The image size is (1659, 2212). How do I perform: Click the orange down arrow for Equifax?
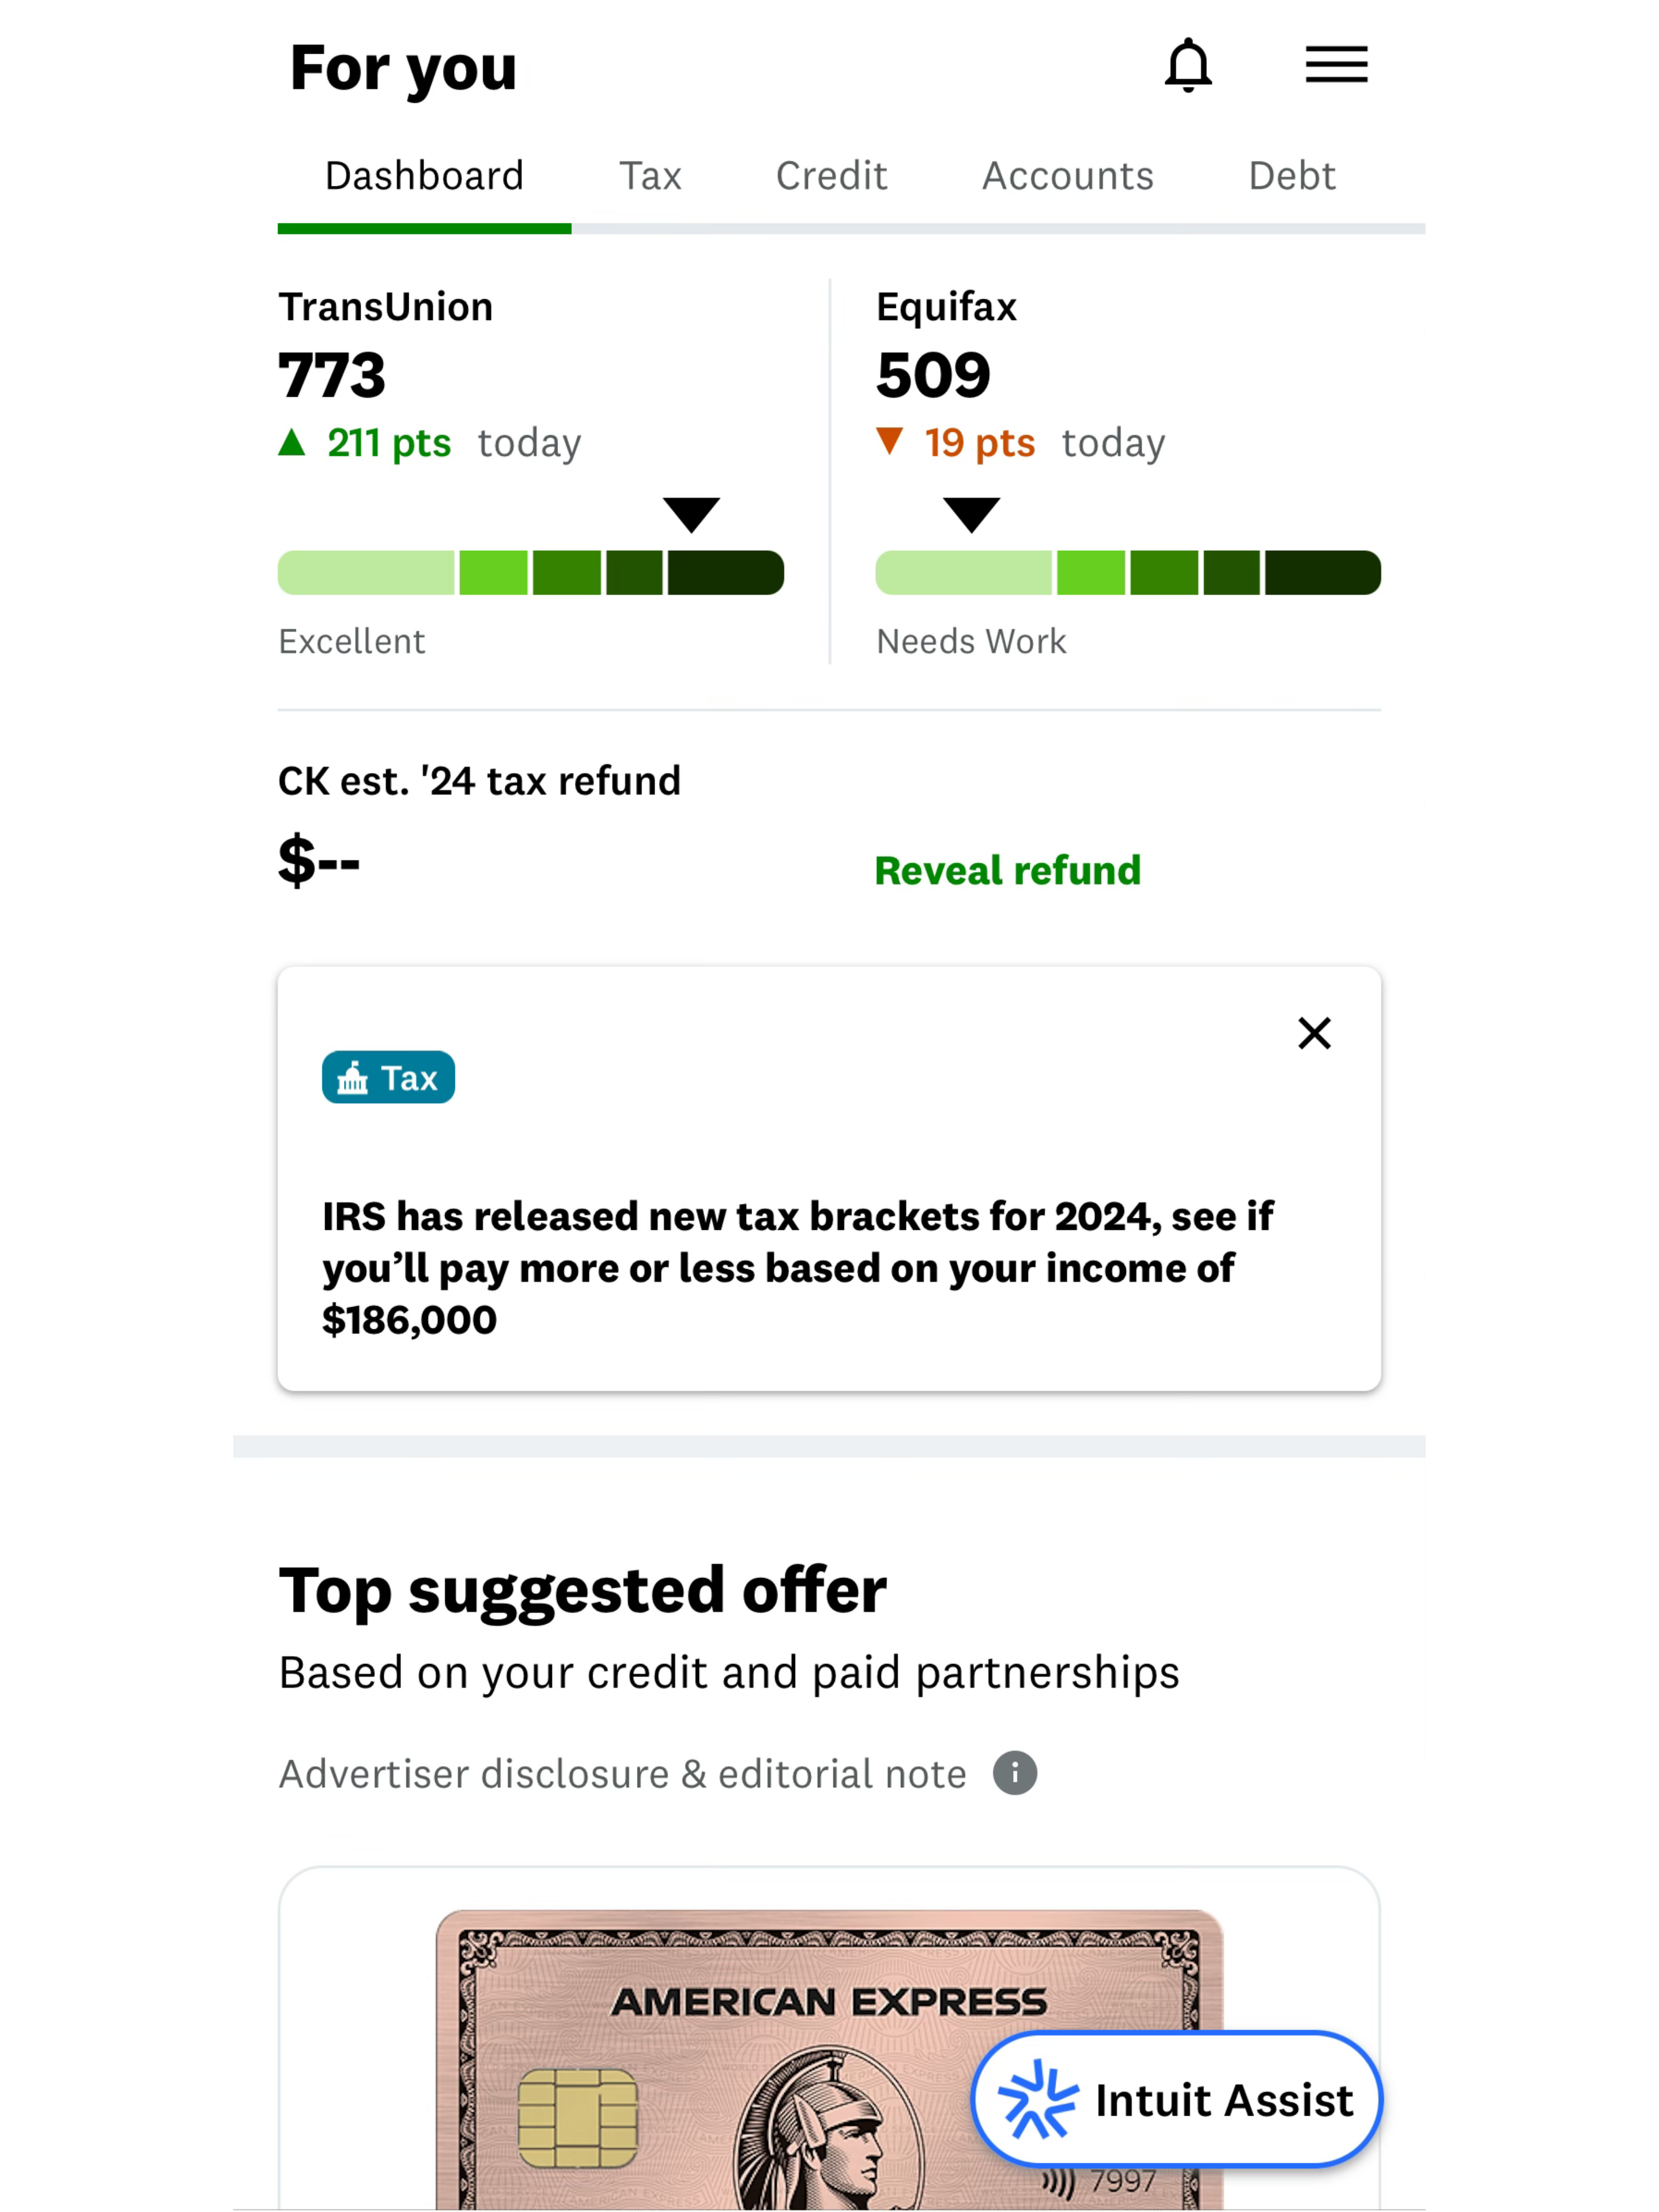click(x=889, y=441)
